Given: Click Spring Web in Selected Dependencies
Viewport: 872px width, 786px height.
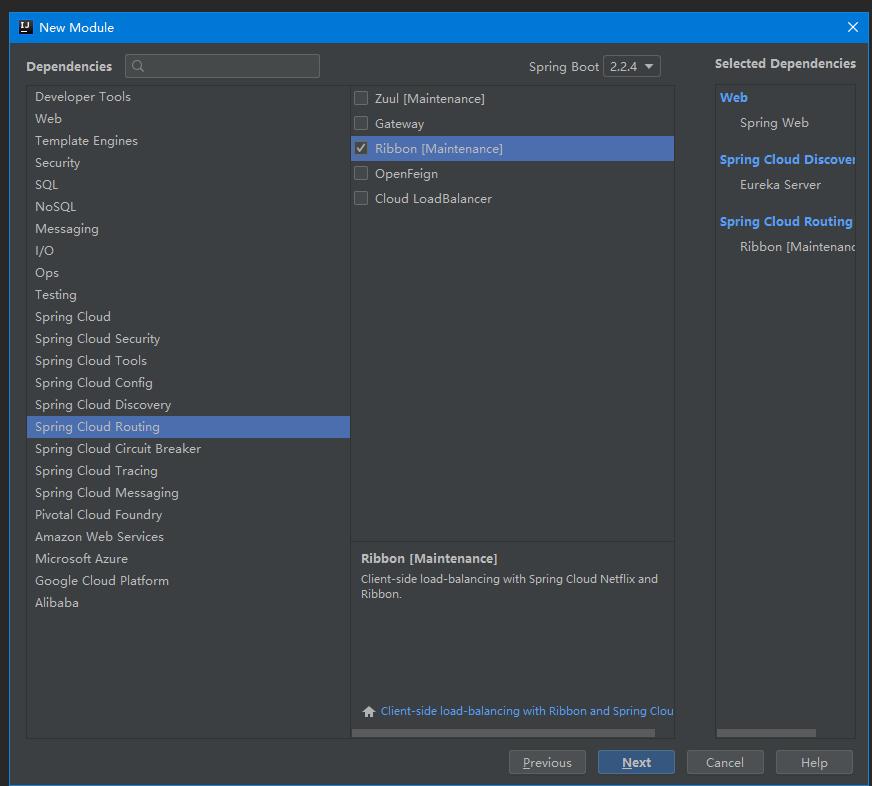Looking at the screenshot, I should (774, 123).
